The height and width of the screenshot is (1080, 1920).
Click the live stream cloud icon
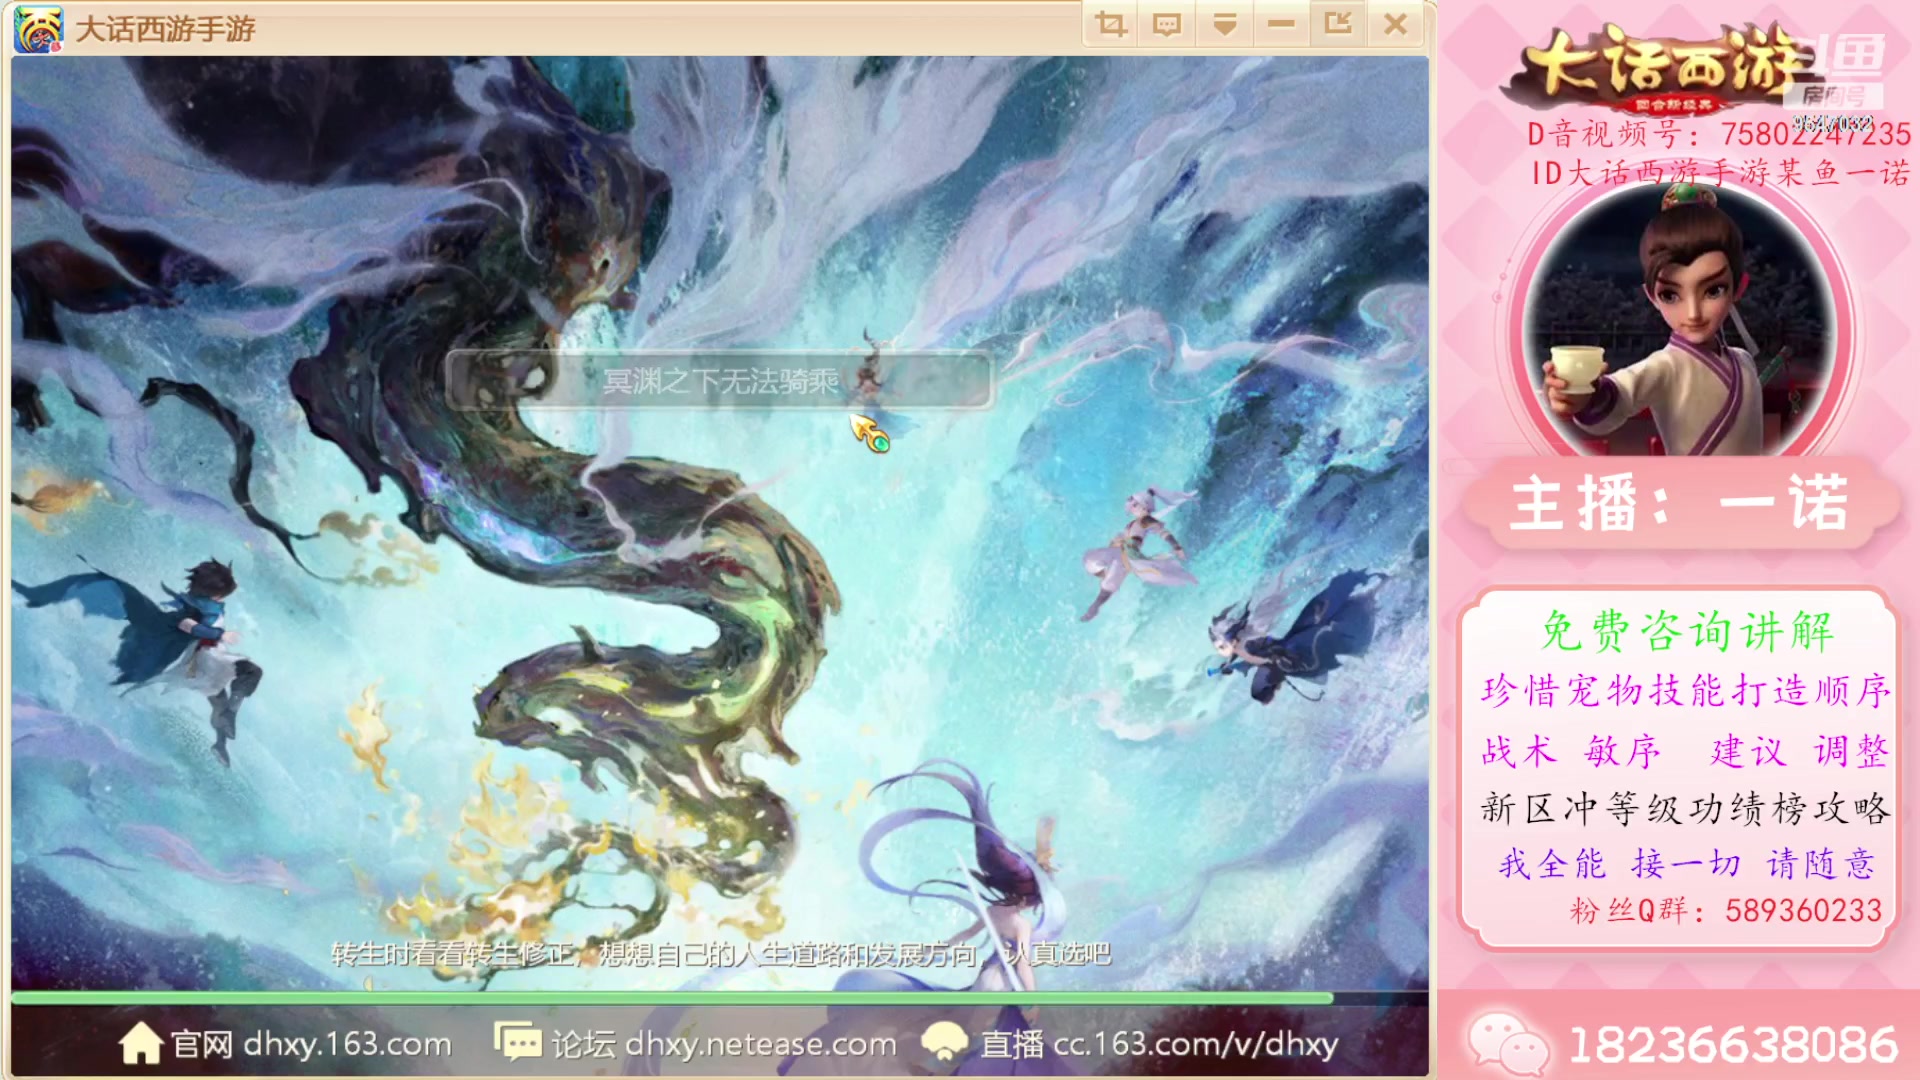(x=944, y=1042)
